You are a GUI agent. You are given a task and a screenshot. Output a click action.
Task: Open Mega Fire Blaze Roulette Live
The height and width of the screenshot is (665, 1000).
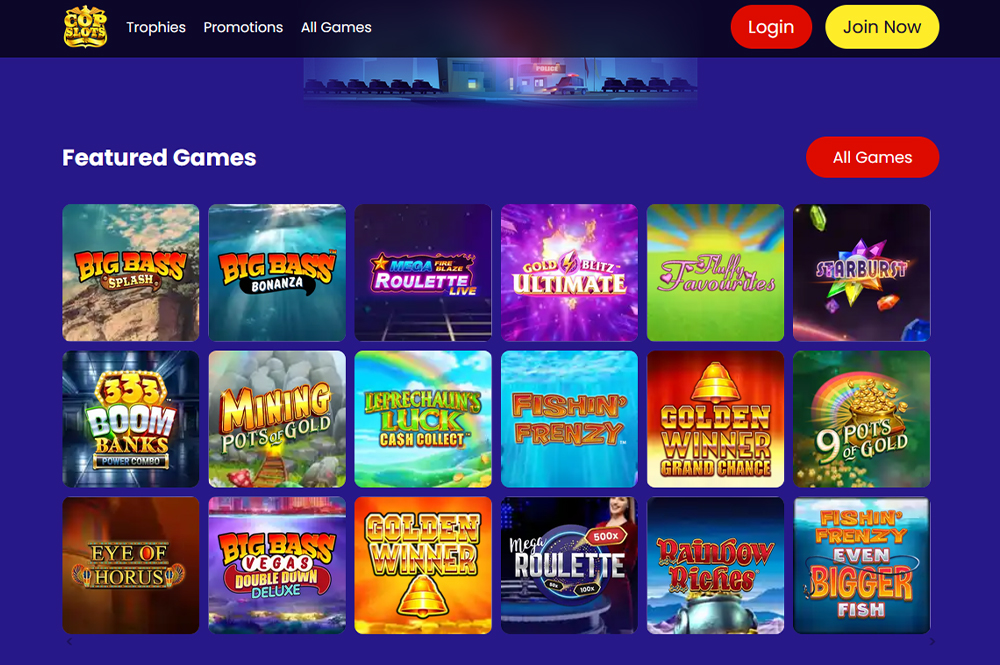coord(423,273)
